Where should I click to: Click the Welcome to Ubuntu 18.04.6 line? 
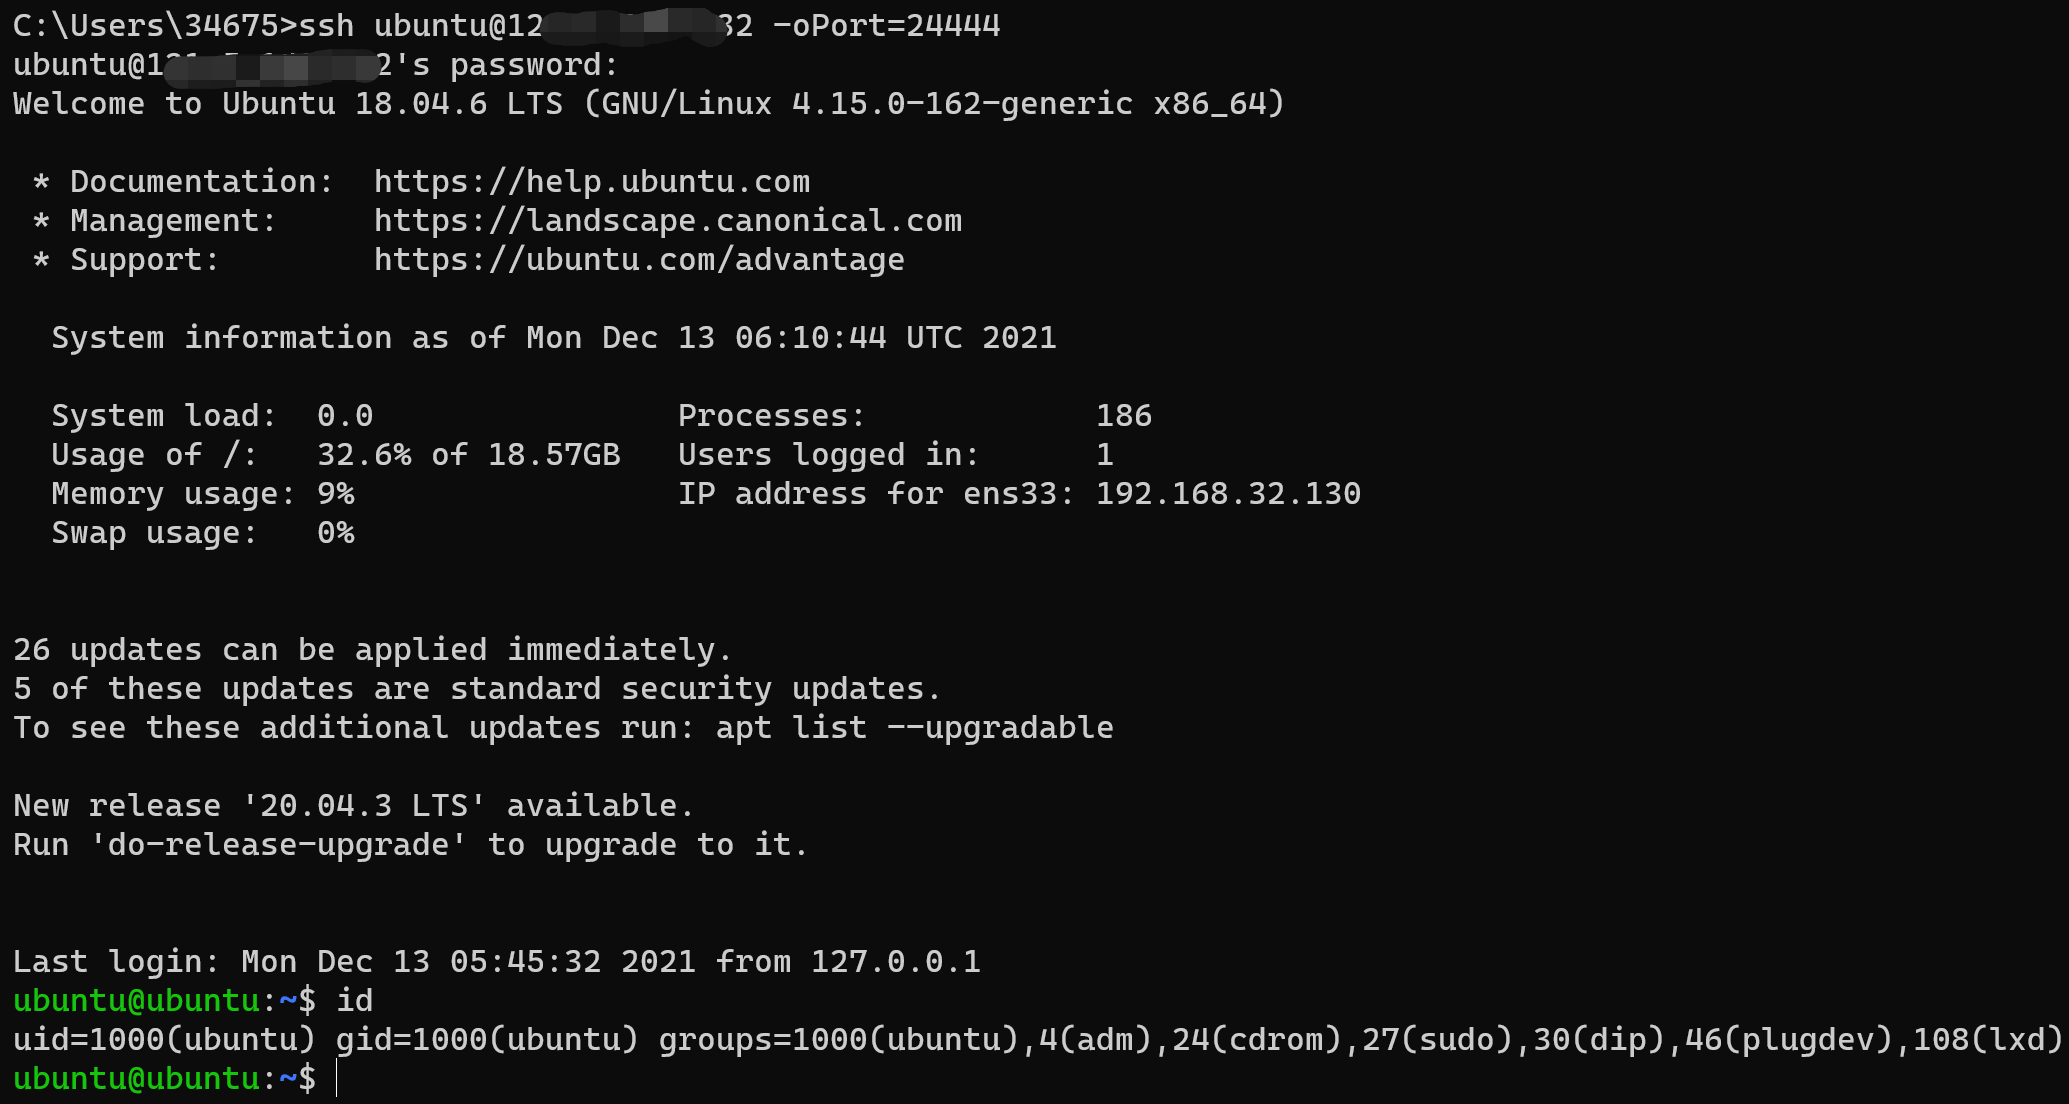point(649,104)
